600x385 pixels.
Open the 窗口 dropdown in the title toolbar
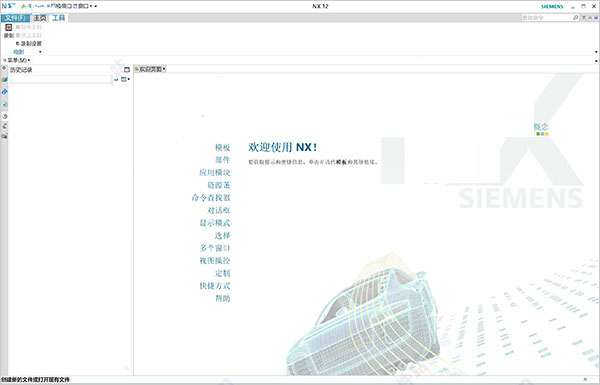tap(85, 6)
